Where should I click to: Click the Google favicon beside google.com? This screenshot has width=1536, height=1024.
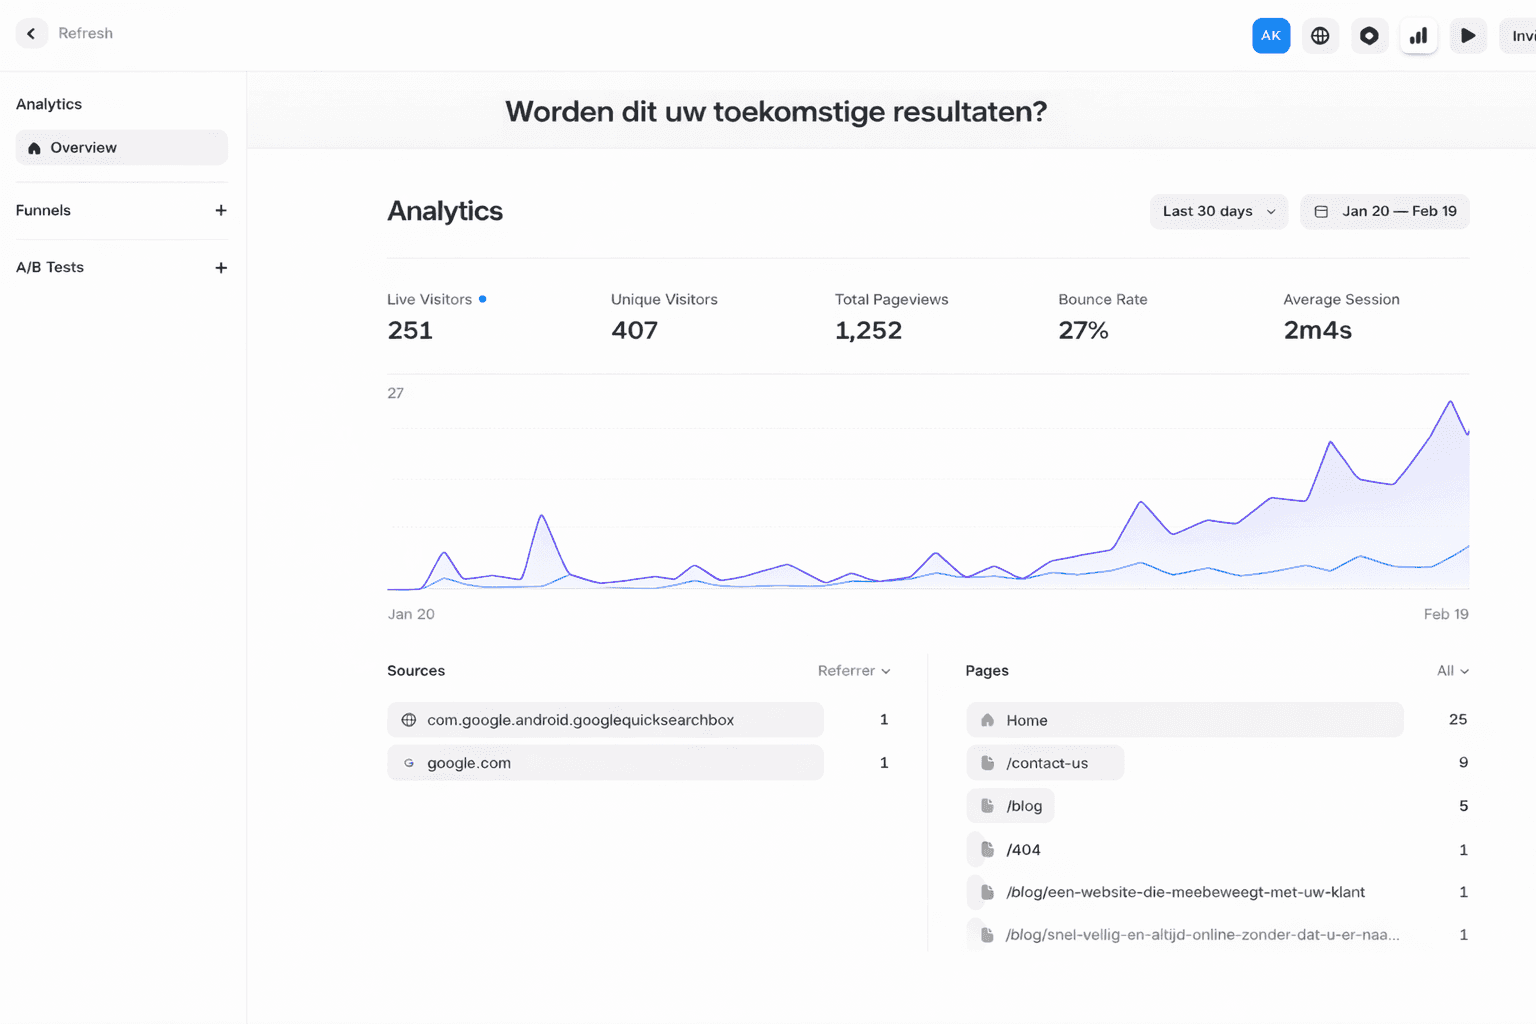coord(408,762)
